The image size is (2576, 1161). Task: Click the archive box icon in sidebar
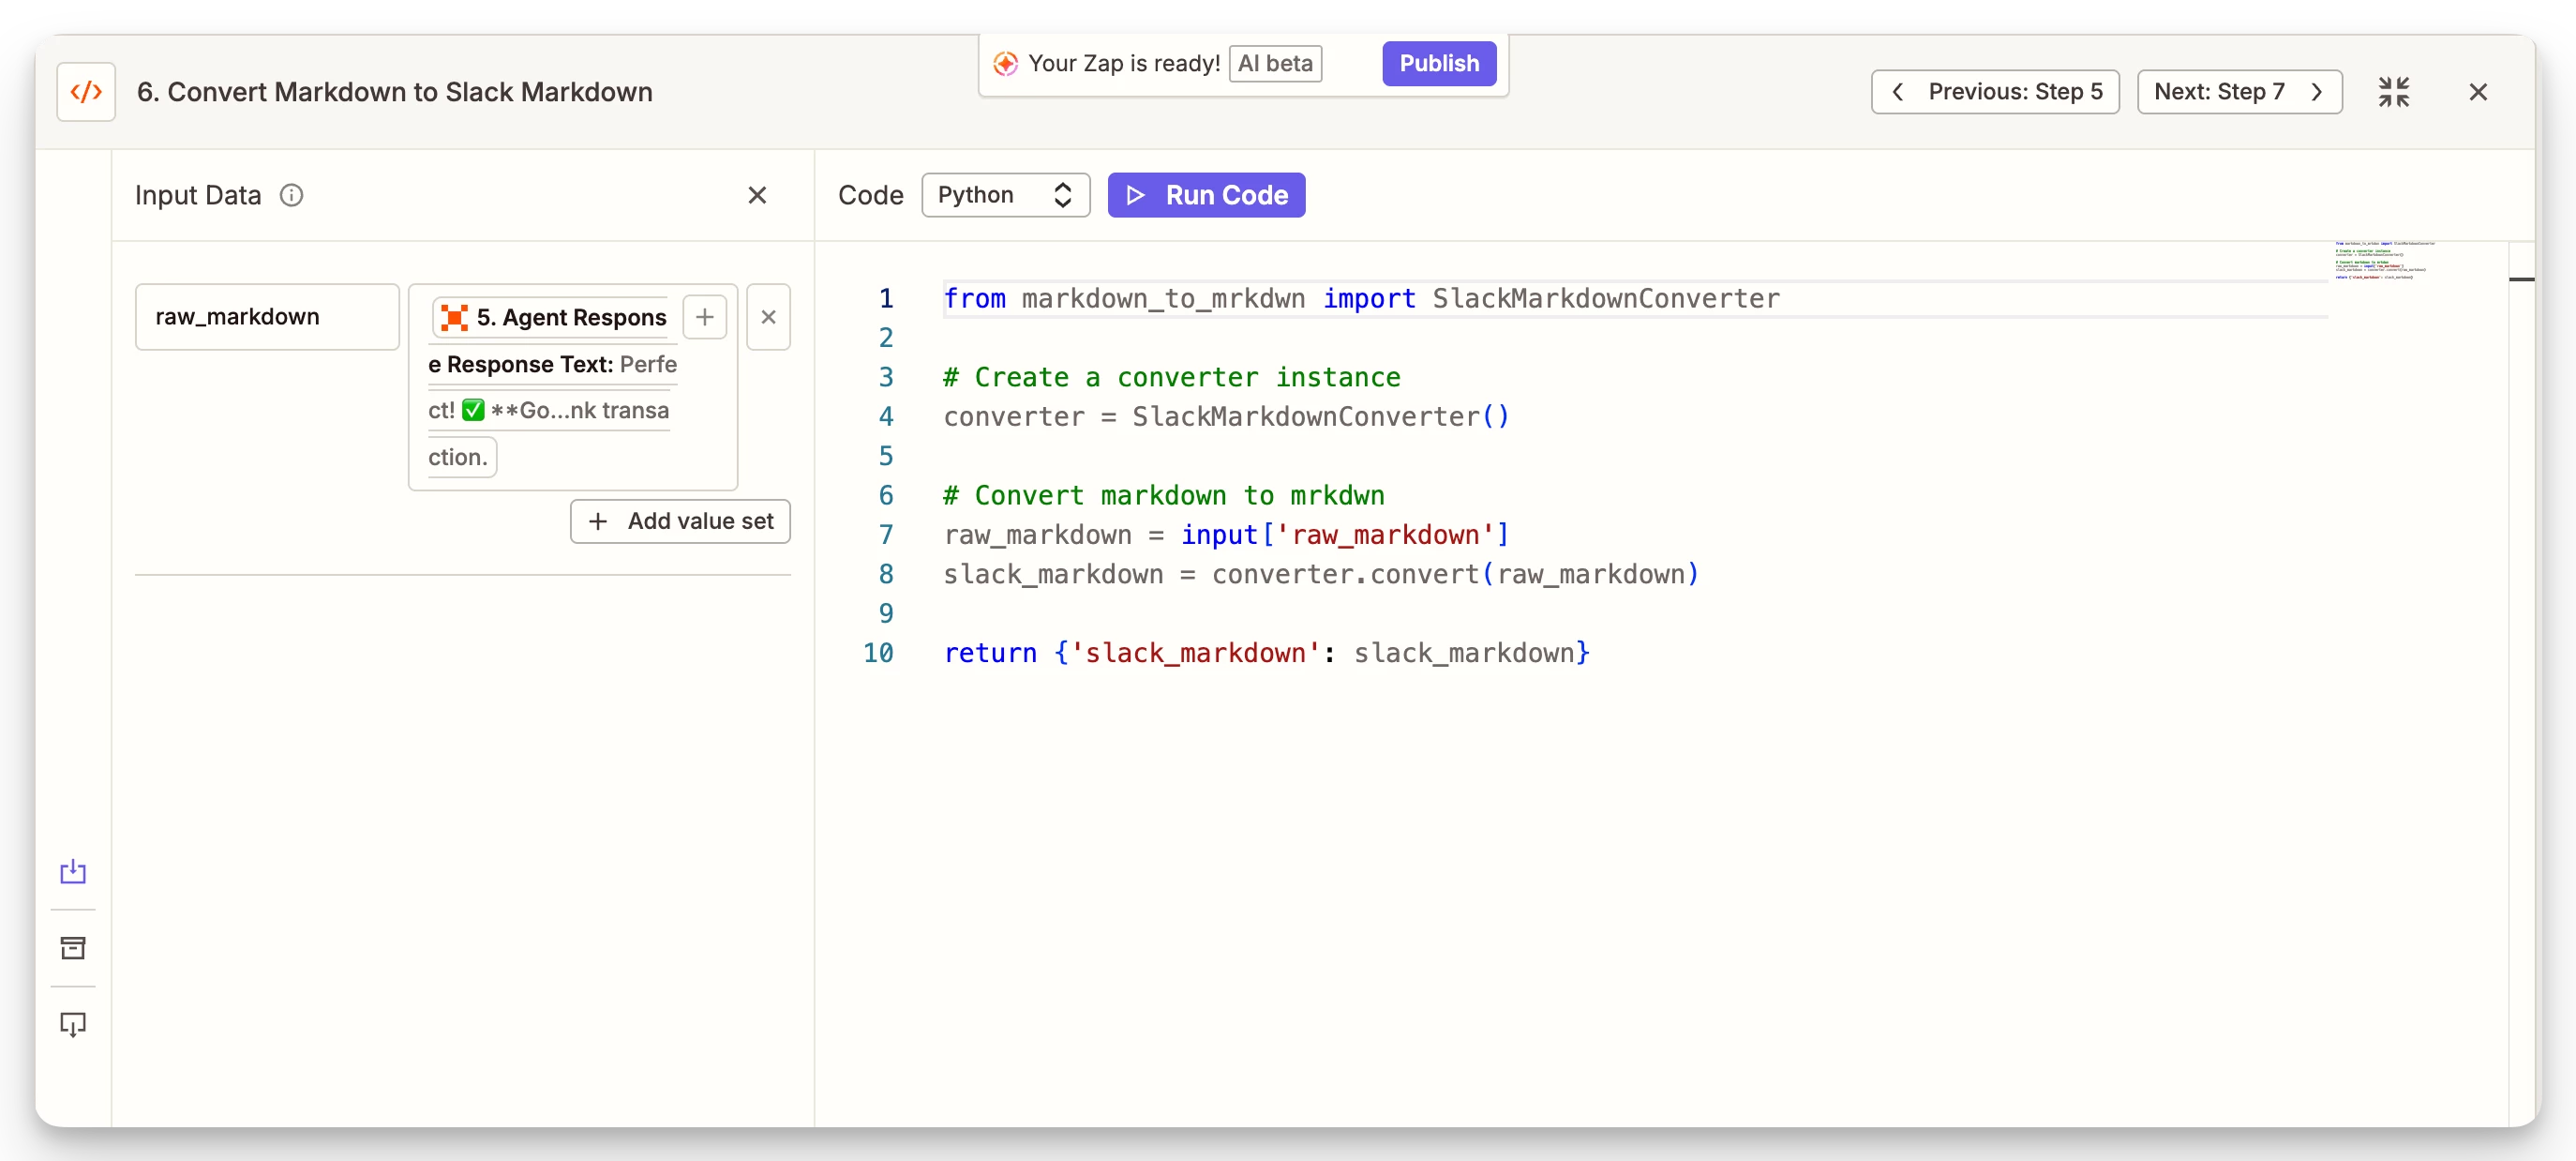[x=73, y=947]
